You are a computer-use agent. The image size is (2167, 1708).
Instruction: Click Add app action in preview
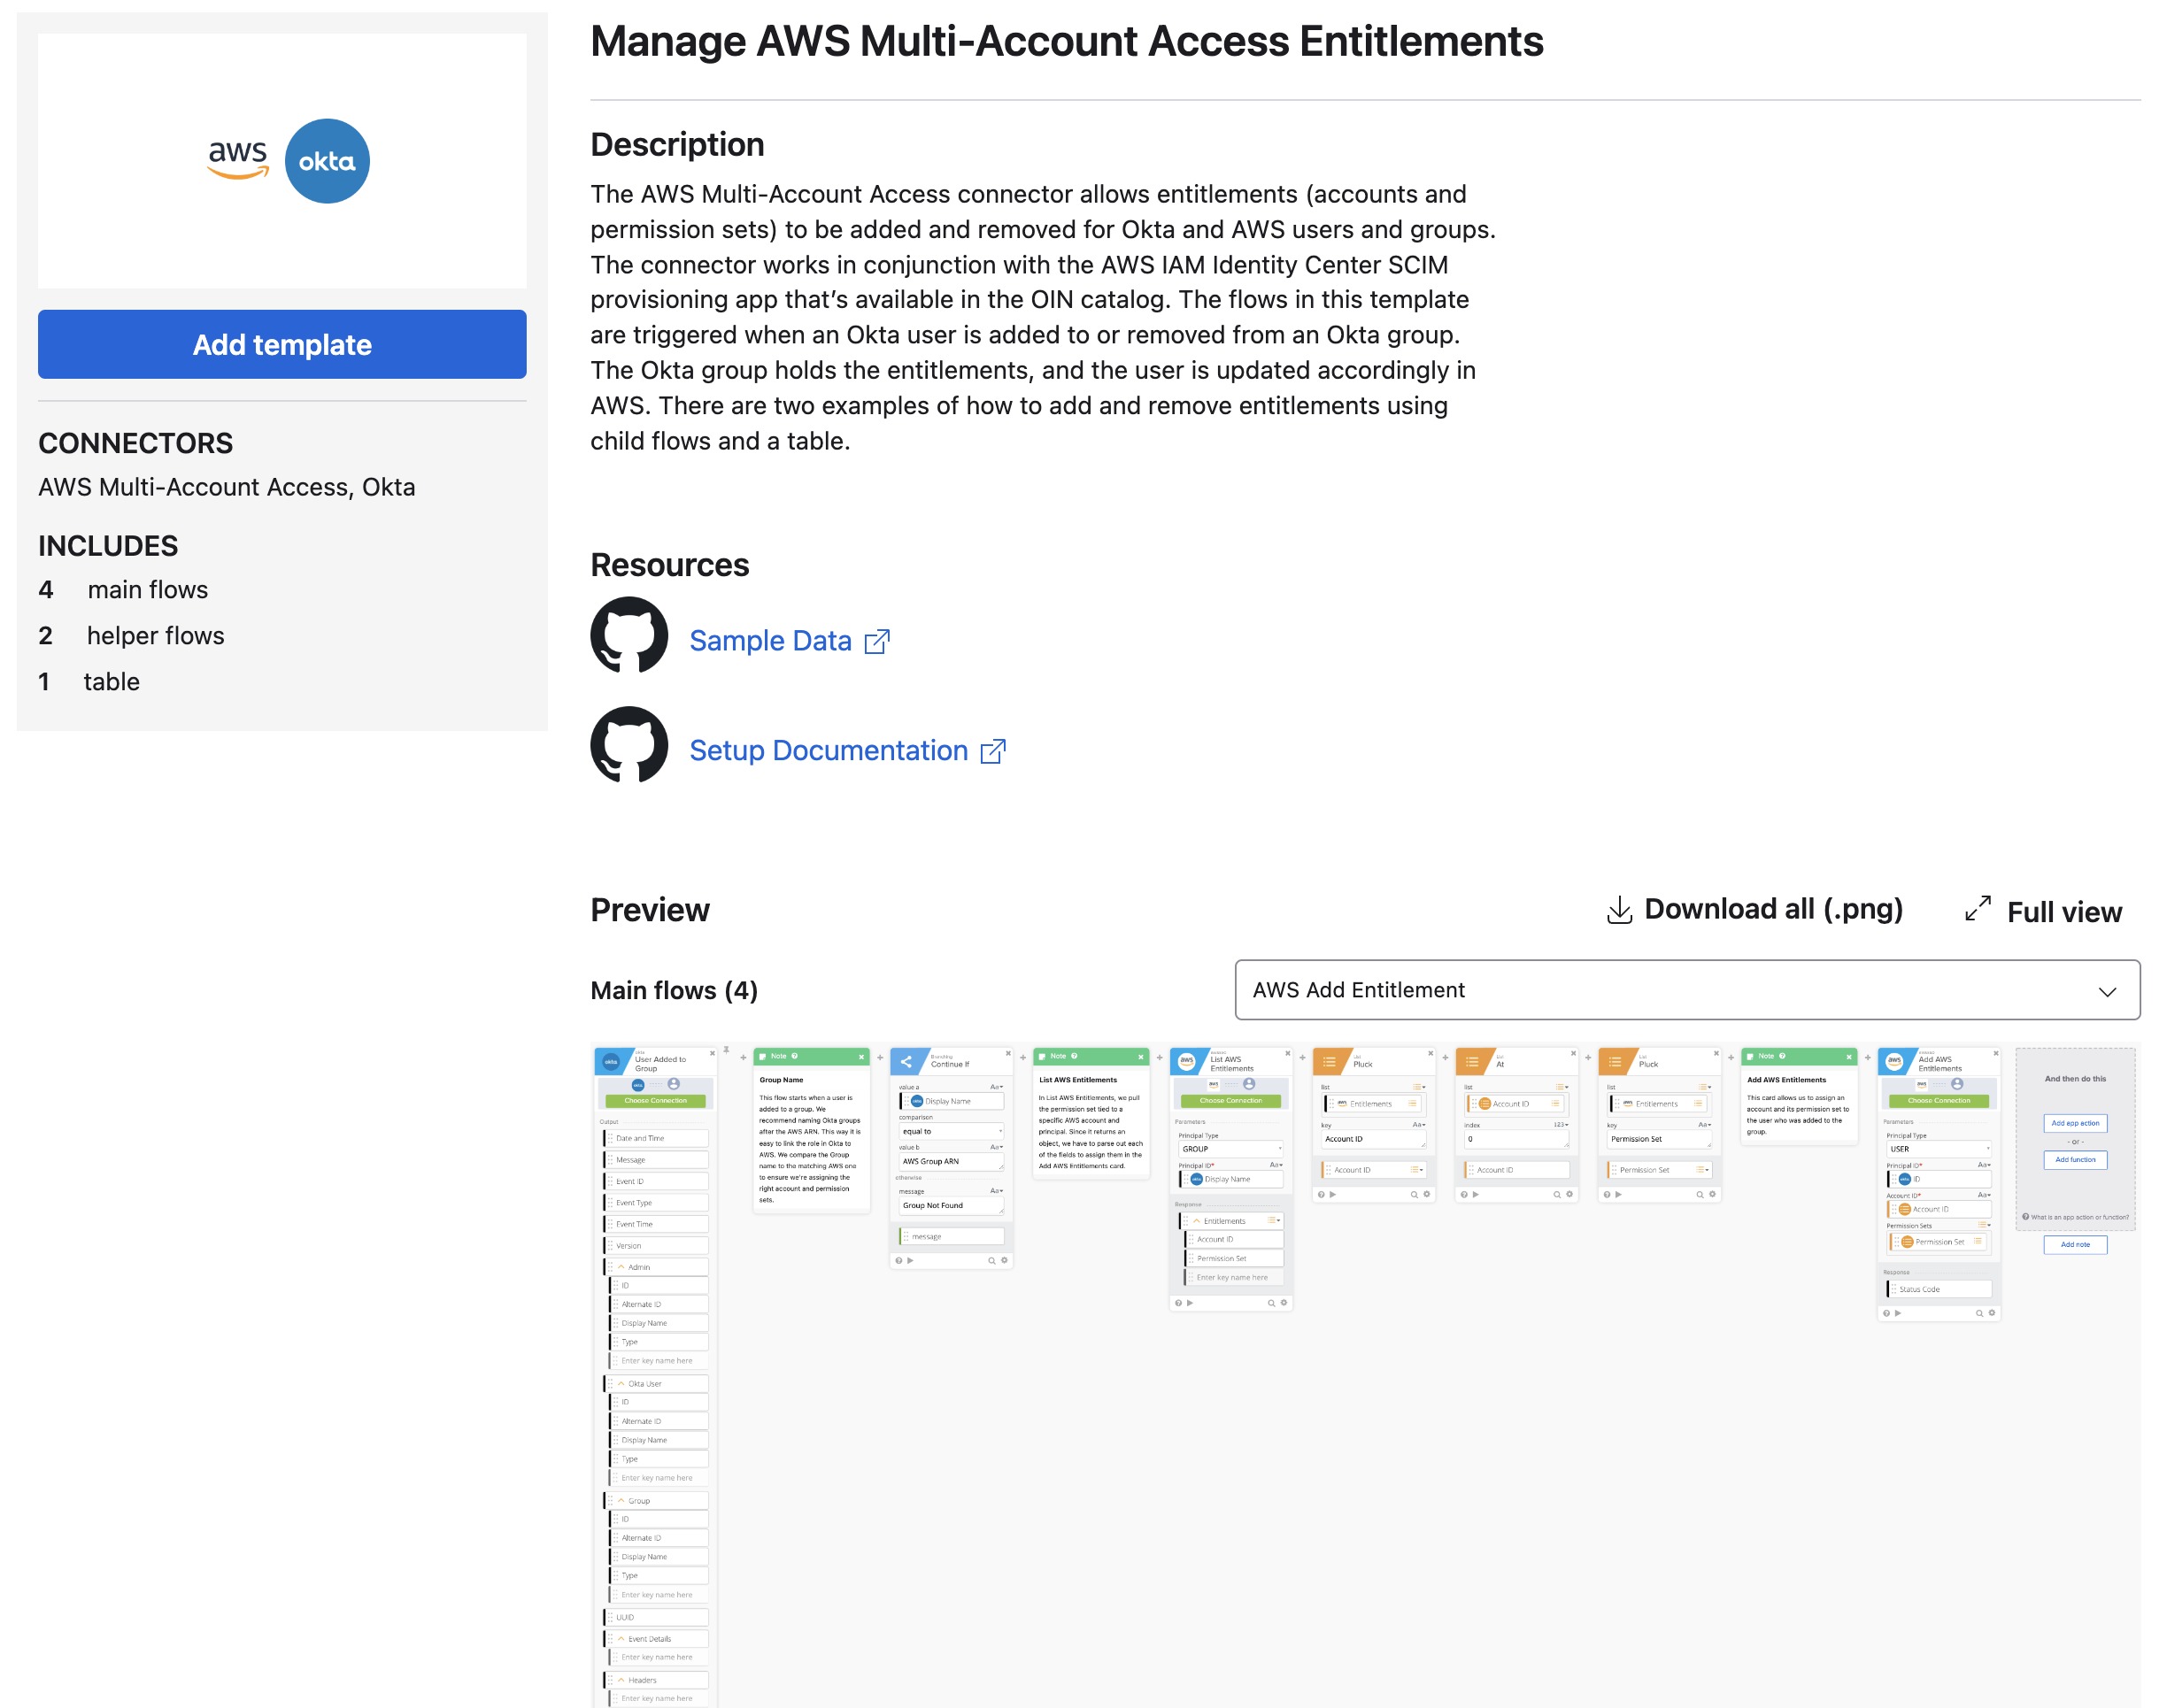coord(2074,1123)
